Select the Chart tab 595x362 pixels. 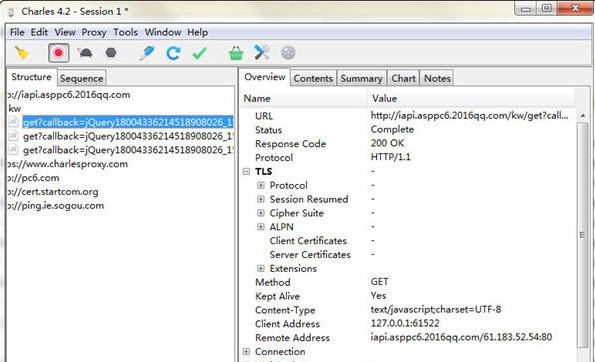pyautogui.click(x=403, y=79)
